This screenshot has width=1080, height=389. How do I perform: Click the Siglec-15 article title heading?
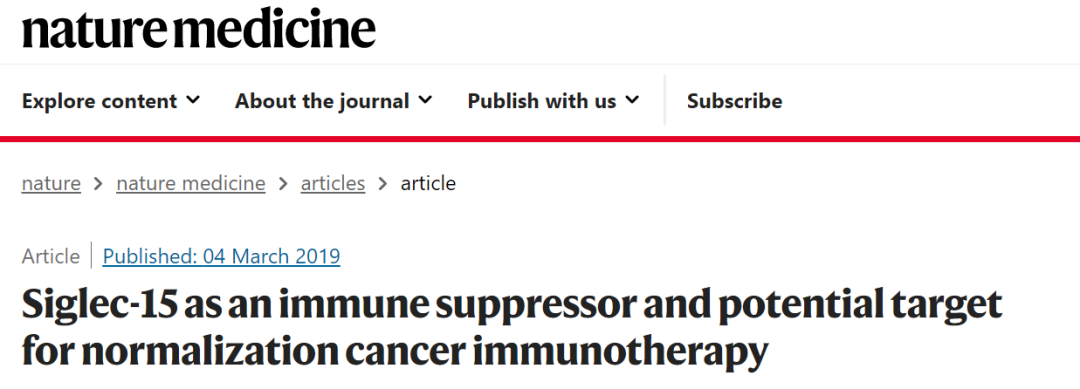click(x=511, y=328)
